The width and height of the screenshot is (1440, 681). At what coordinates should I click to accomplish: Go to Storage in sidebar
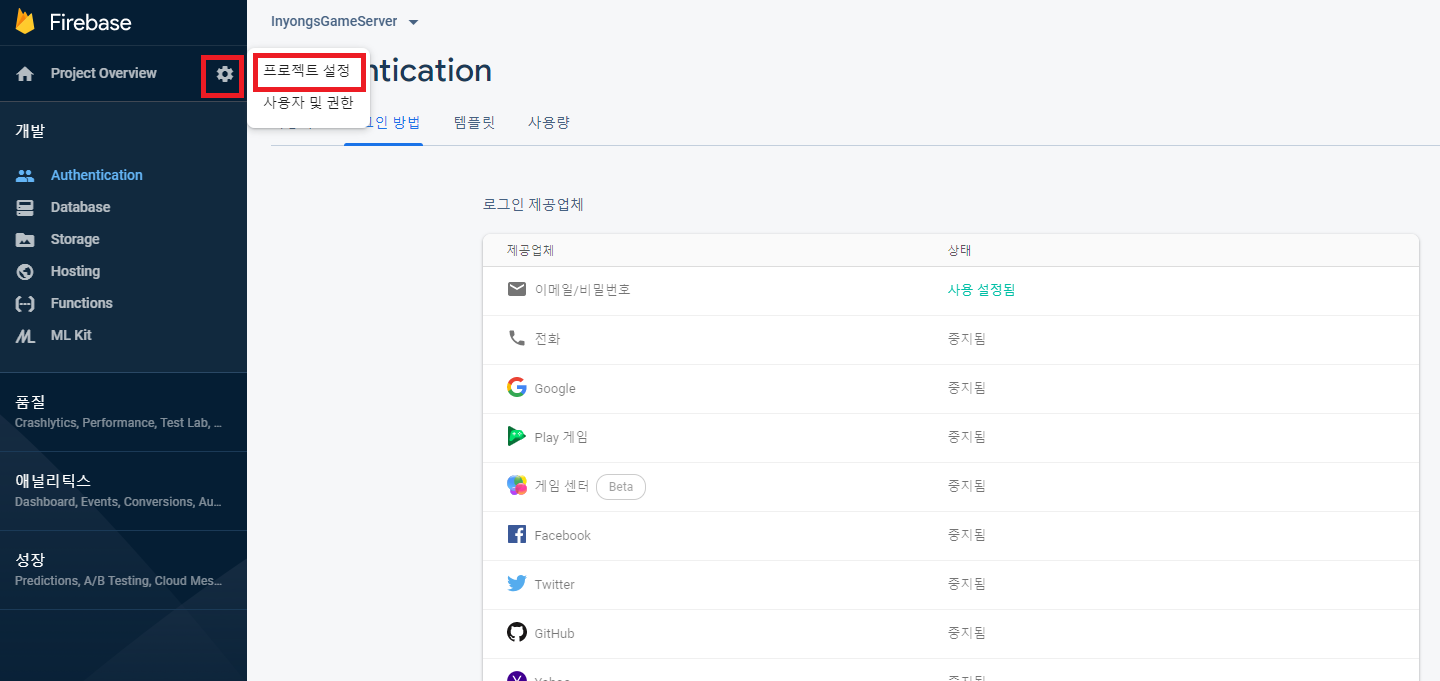tap(75, 239)
